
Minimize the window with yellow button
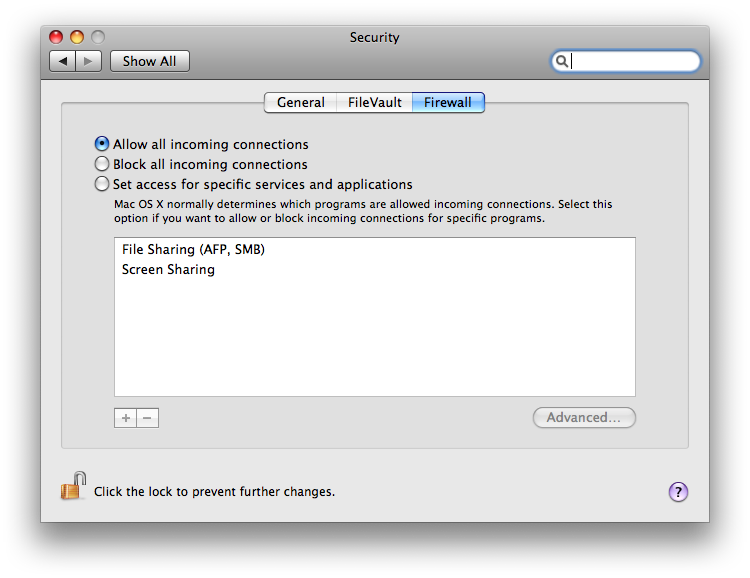tap(77, 37)
